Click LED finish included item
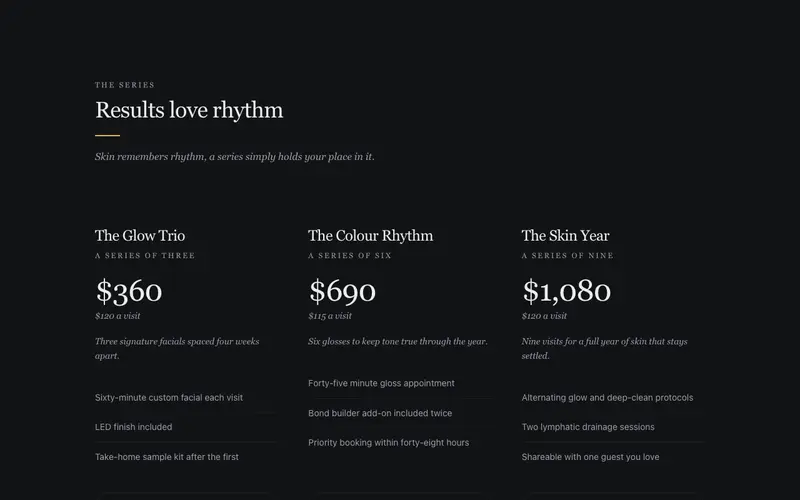800x500 pixels. [134, 427]
